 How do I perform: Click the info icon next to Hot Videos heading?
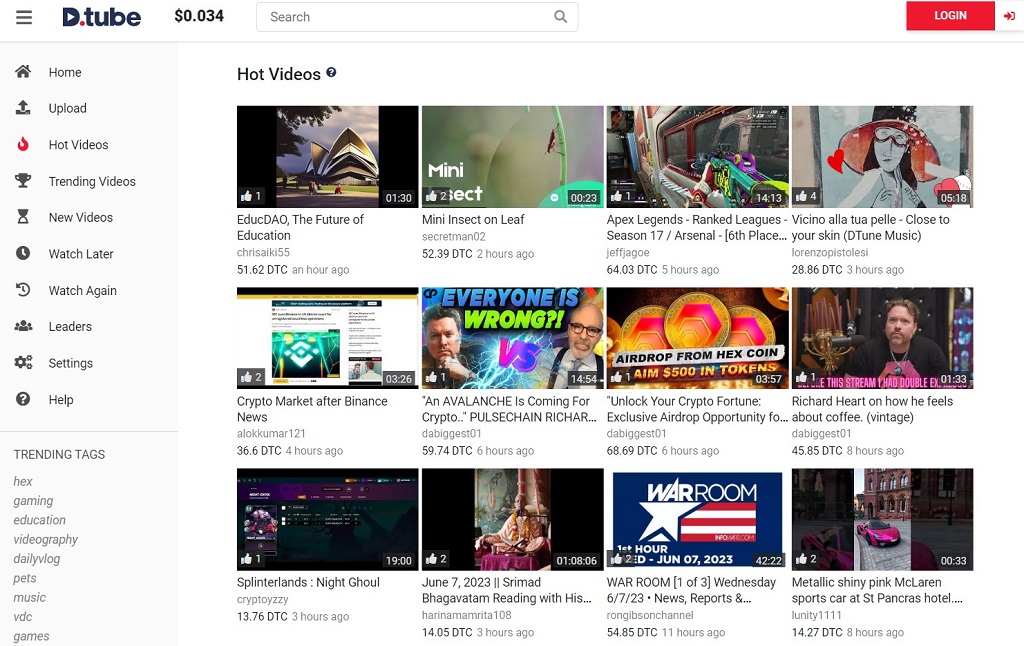331,73
